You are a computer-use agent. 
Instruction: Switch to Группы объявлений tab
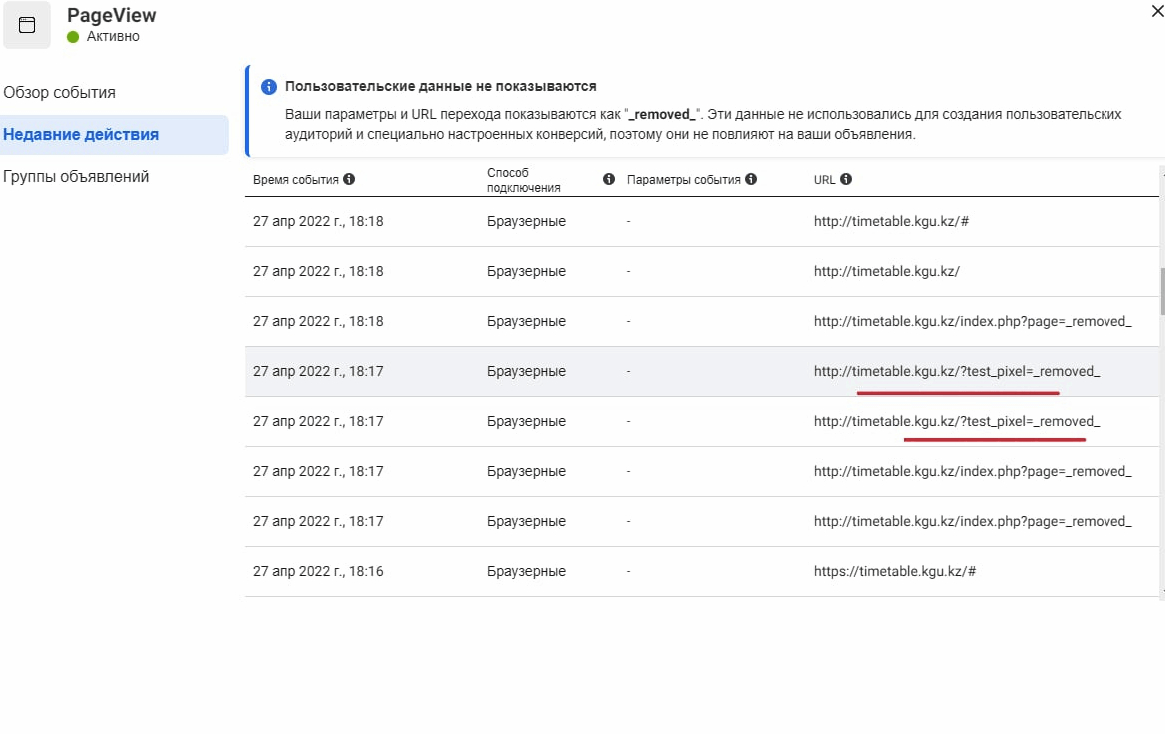pos(76,177)
